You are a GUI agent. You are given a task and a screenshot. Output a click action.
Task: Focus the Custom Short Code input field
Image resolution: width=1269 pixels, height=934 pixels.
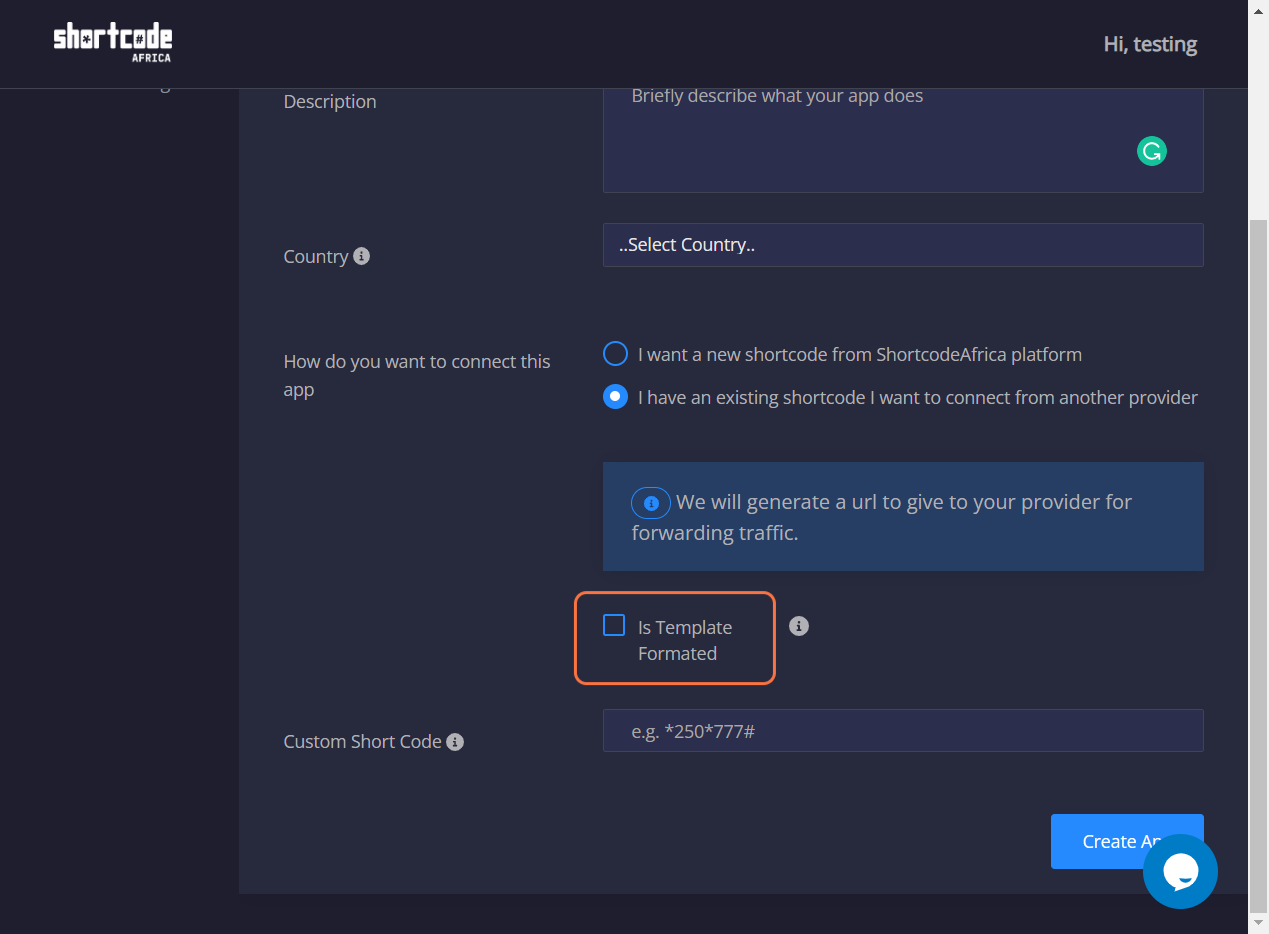pos(903,731)
